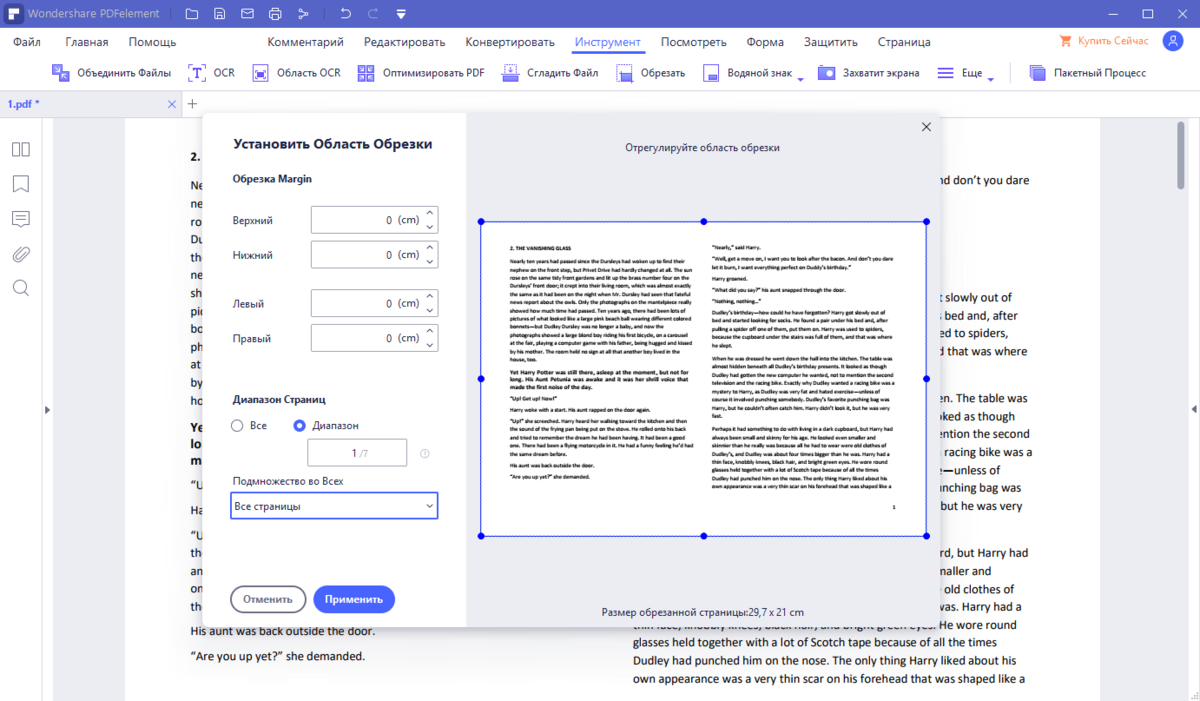The height and width of the screenshot is (701, 1200).
Task: Switch to the Редактировать tab
Action: (x=405, y=42)
